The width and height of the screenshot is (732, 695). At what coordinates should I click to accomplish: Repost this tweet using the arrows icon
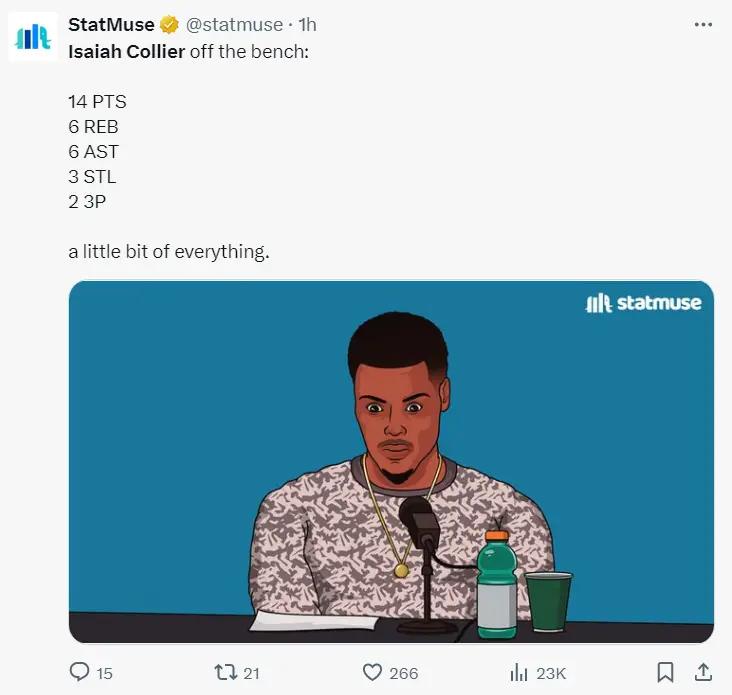click(224, 672)
